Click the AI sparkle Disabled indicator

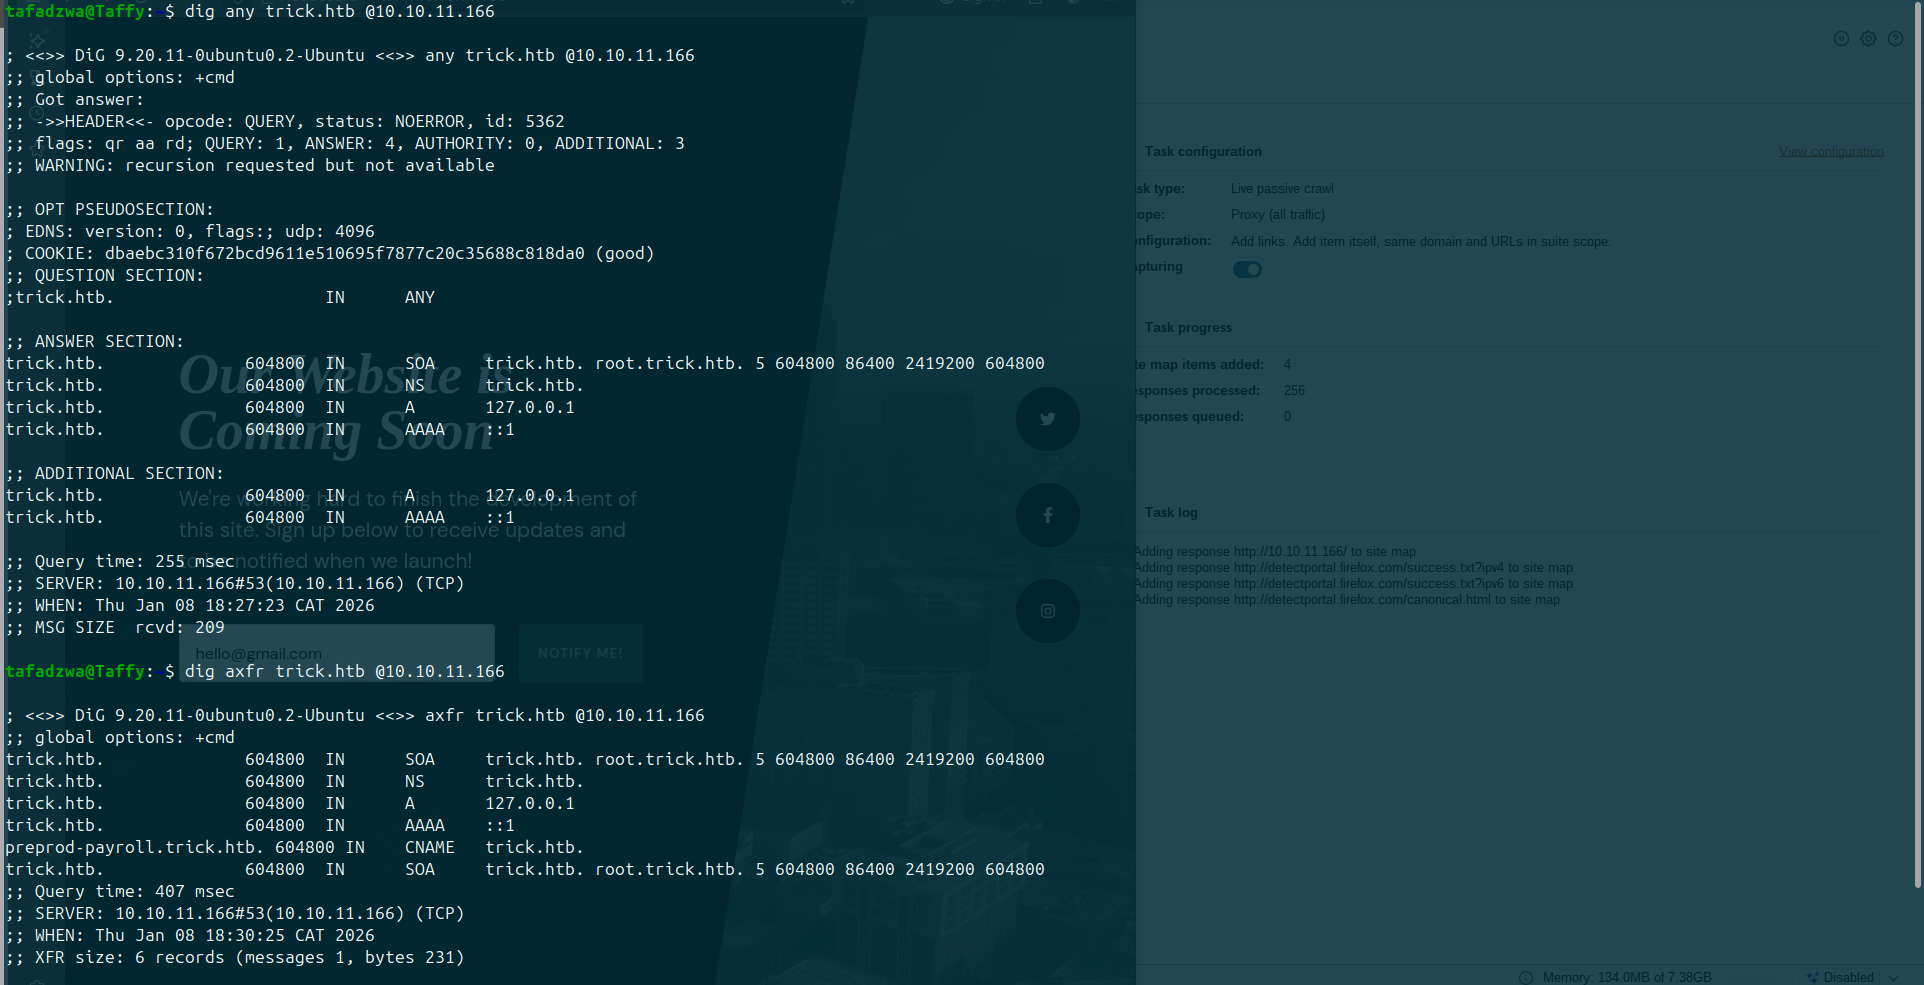pos(1841,977)
